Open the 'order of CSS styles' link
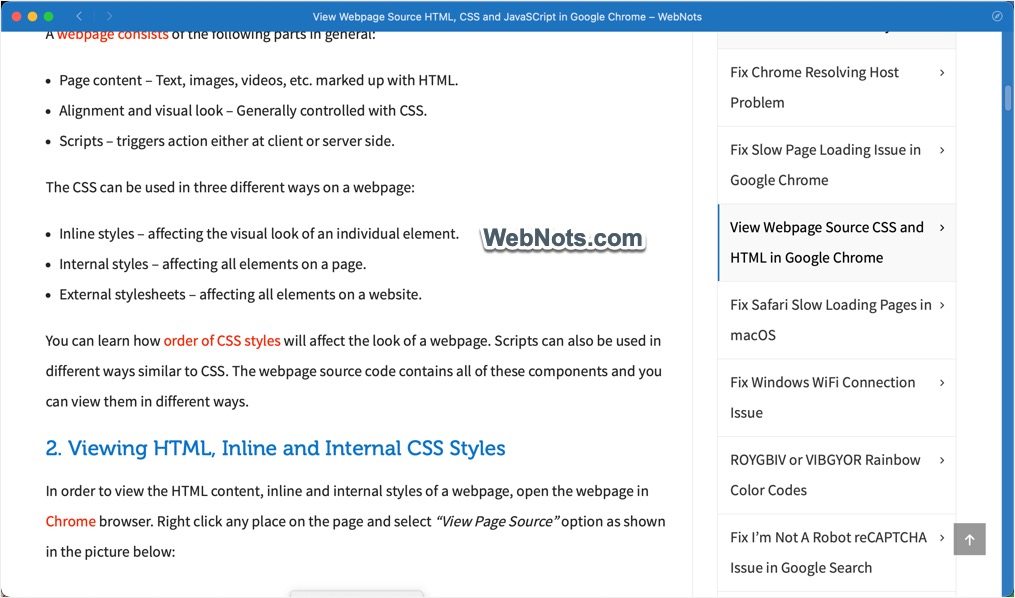 222,341
